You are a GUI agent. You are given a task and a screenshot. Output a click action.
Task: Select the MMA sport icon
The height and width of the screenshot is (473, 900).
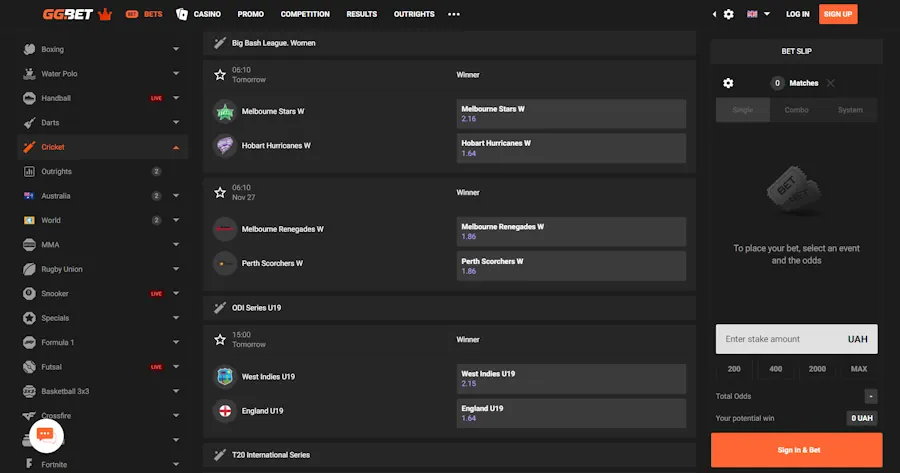pyautogui.click(x=29, y=245)
